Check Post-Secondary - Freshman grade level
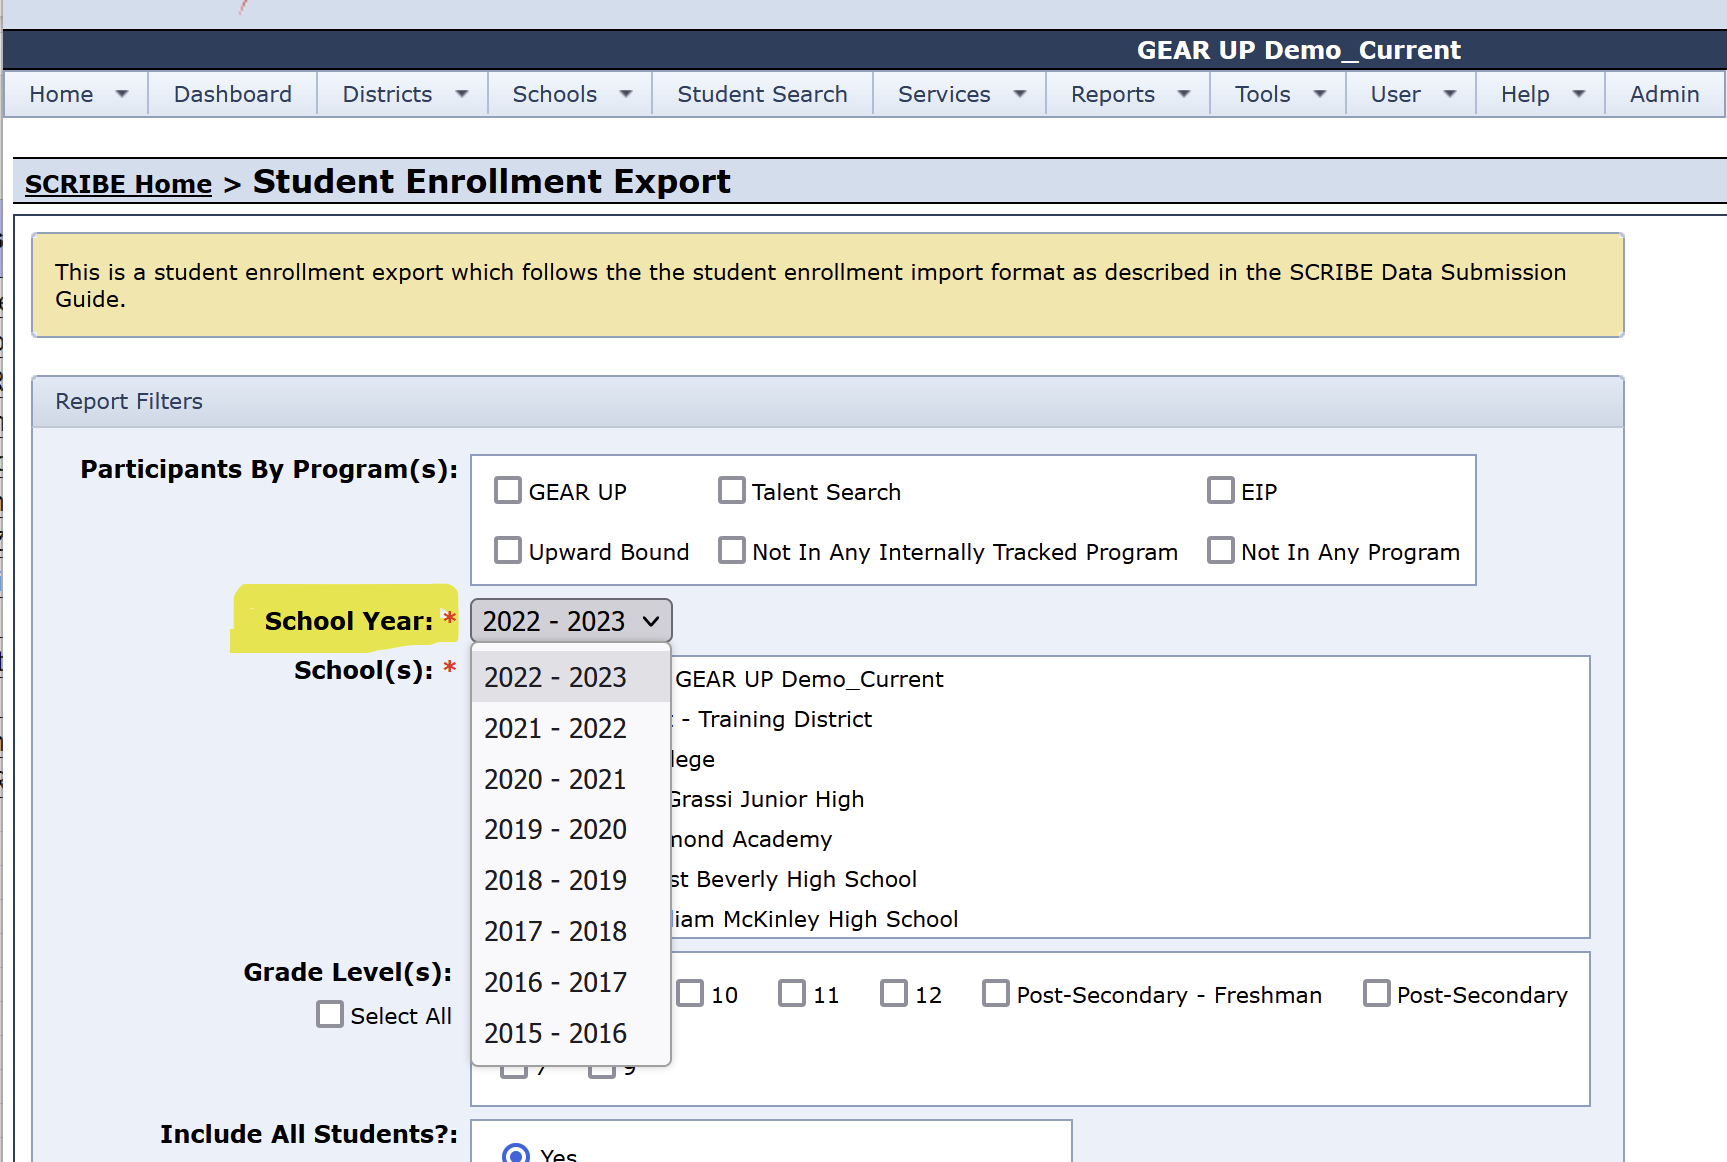 pos(996,993)
